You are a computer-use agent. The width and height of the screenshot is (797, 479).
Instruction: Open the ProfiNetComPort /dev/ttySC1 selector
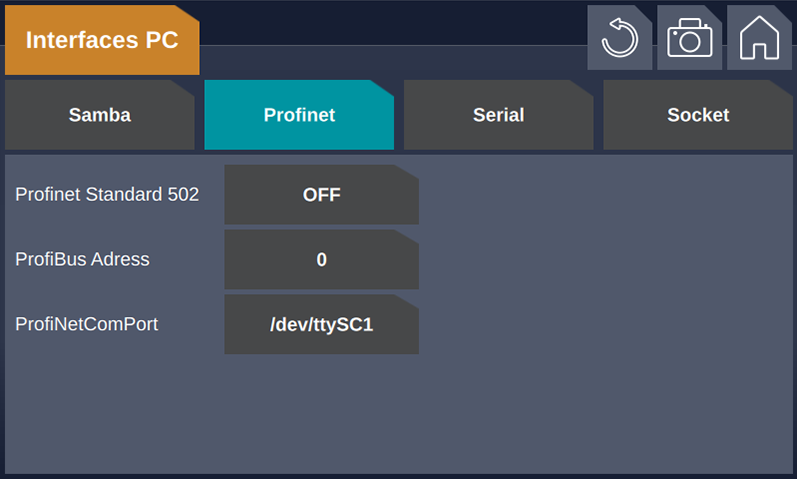pyautogui.click(x=322, y=324)
